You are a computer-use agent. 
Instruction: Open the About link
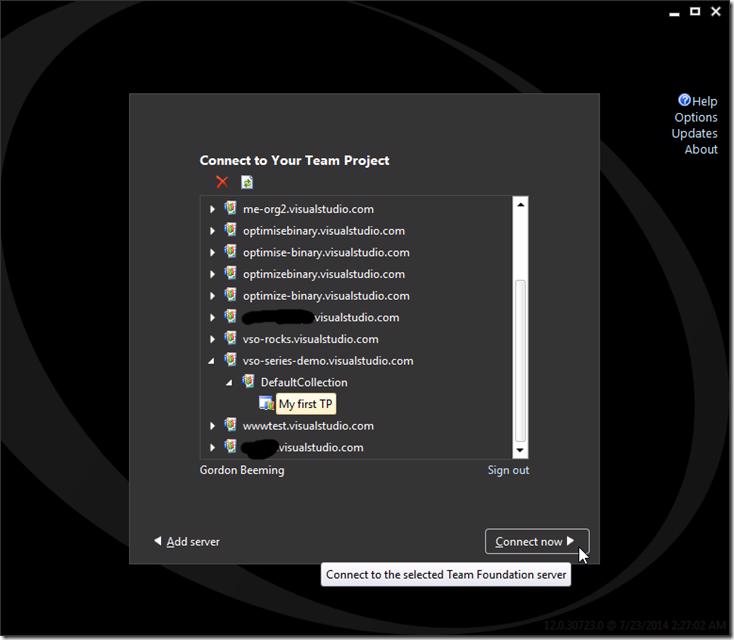[x=701, y=149]
